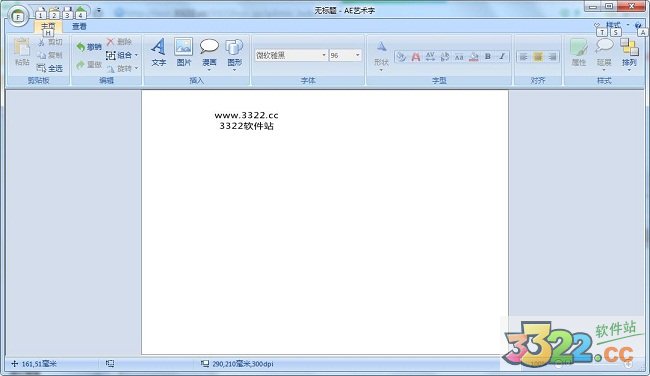Open the 旋转 rotate dropdown
Viewport: 650px width, 376px height.
pos(122,69)
